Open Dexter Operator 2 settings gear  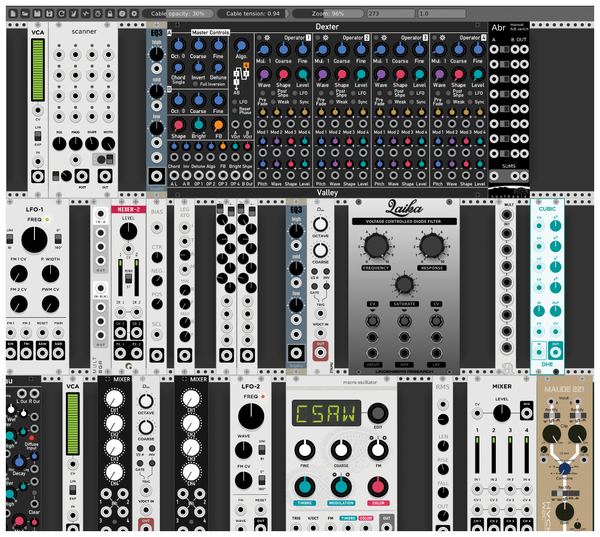(x=326, y=38)
